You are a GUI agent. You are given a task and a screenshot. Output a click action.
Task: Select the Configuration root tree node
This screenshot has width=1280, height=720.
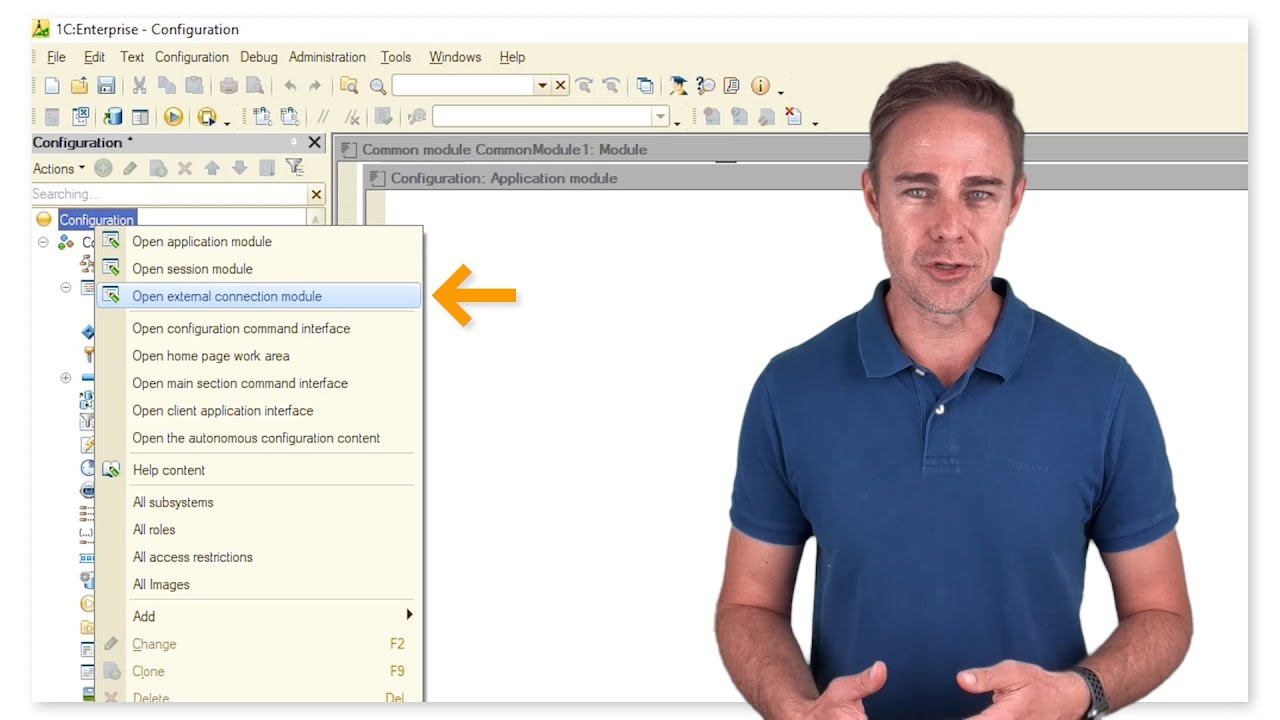coord(96,219)
